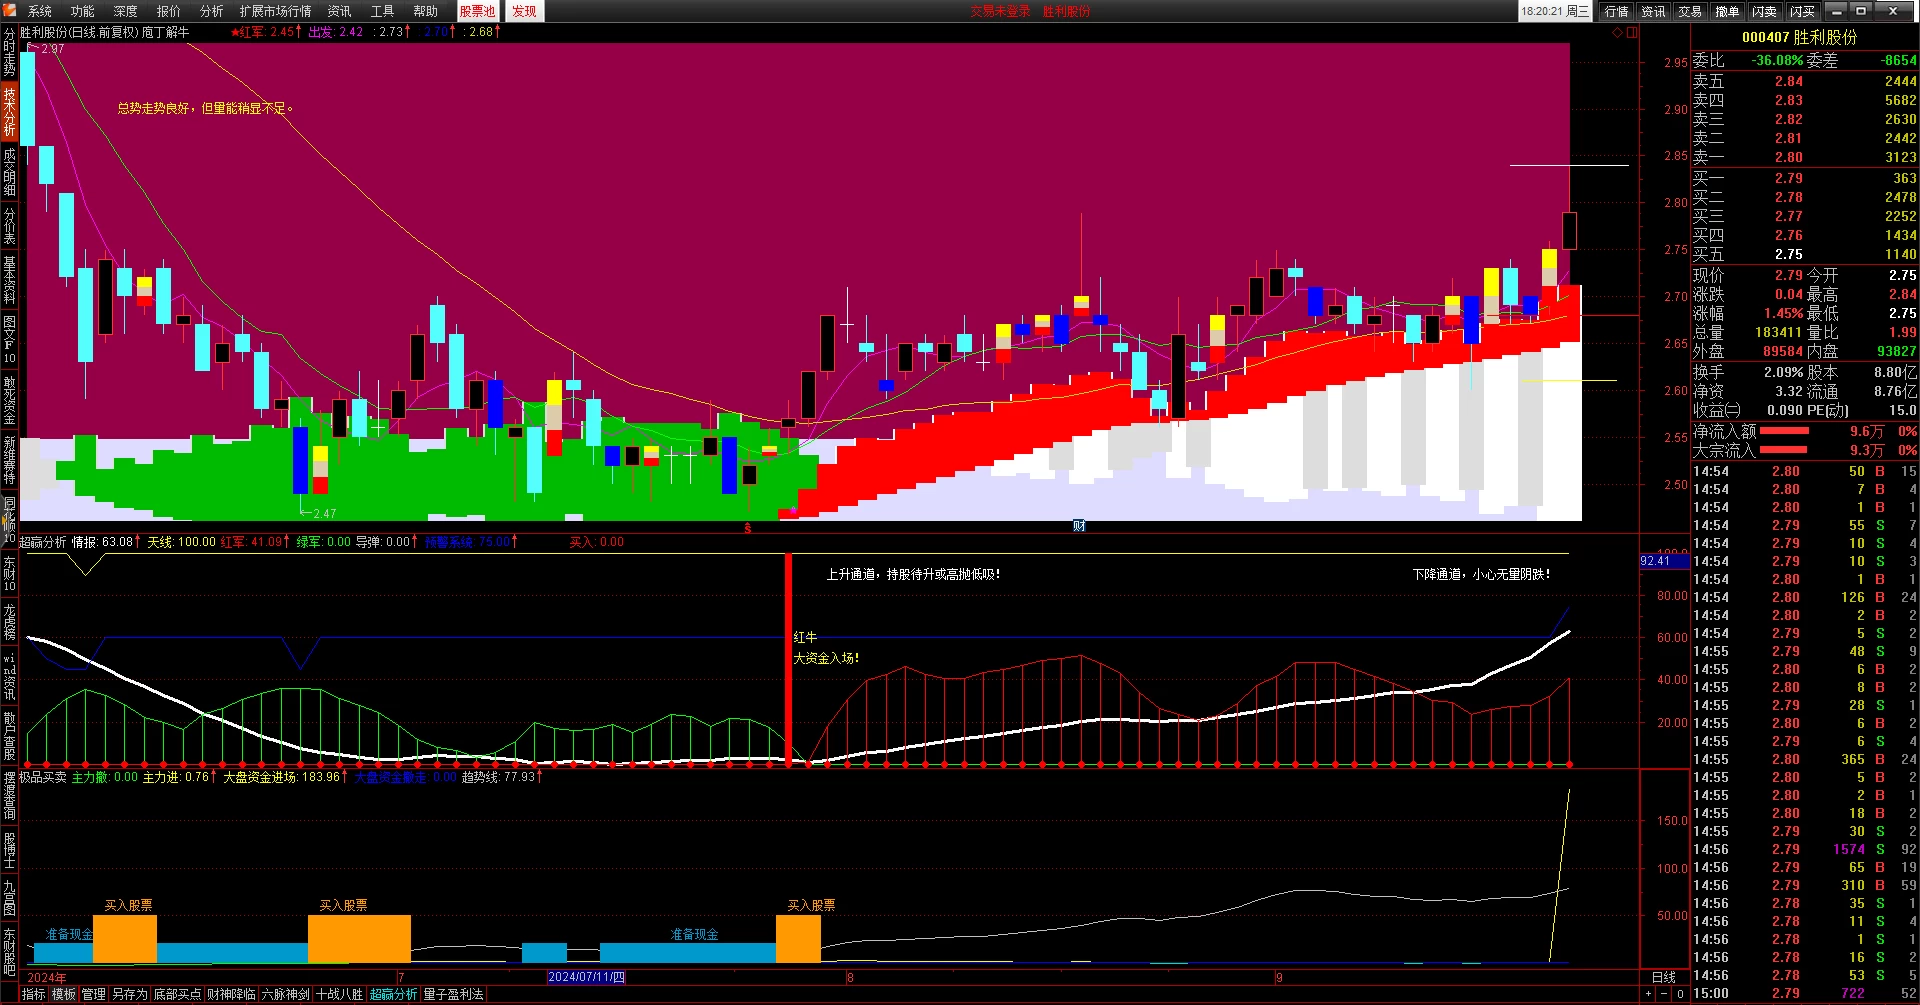
Task: Click the red $ marker below the chart
Action: tap(748, 527)
